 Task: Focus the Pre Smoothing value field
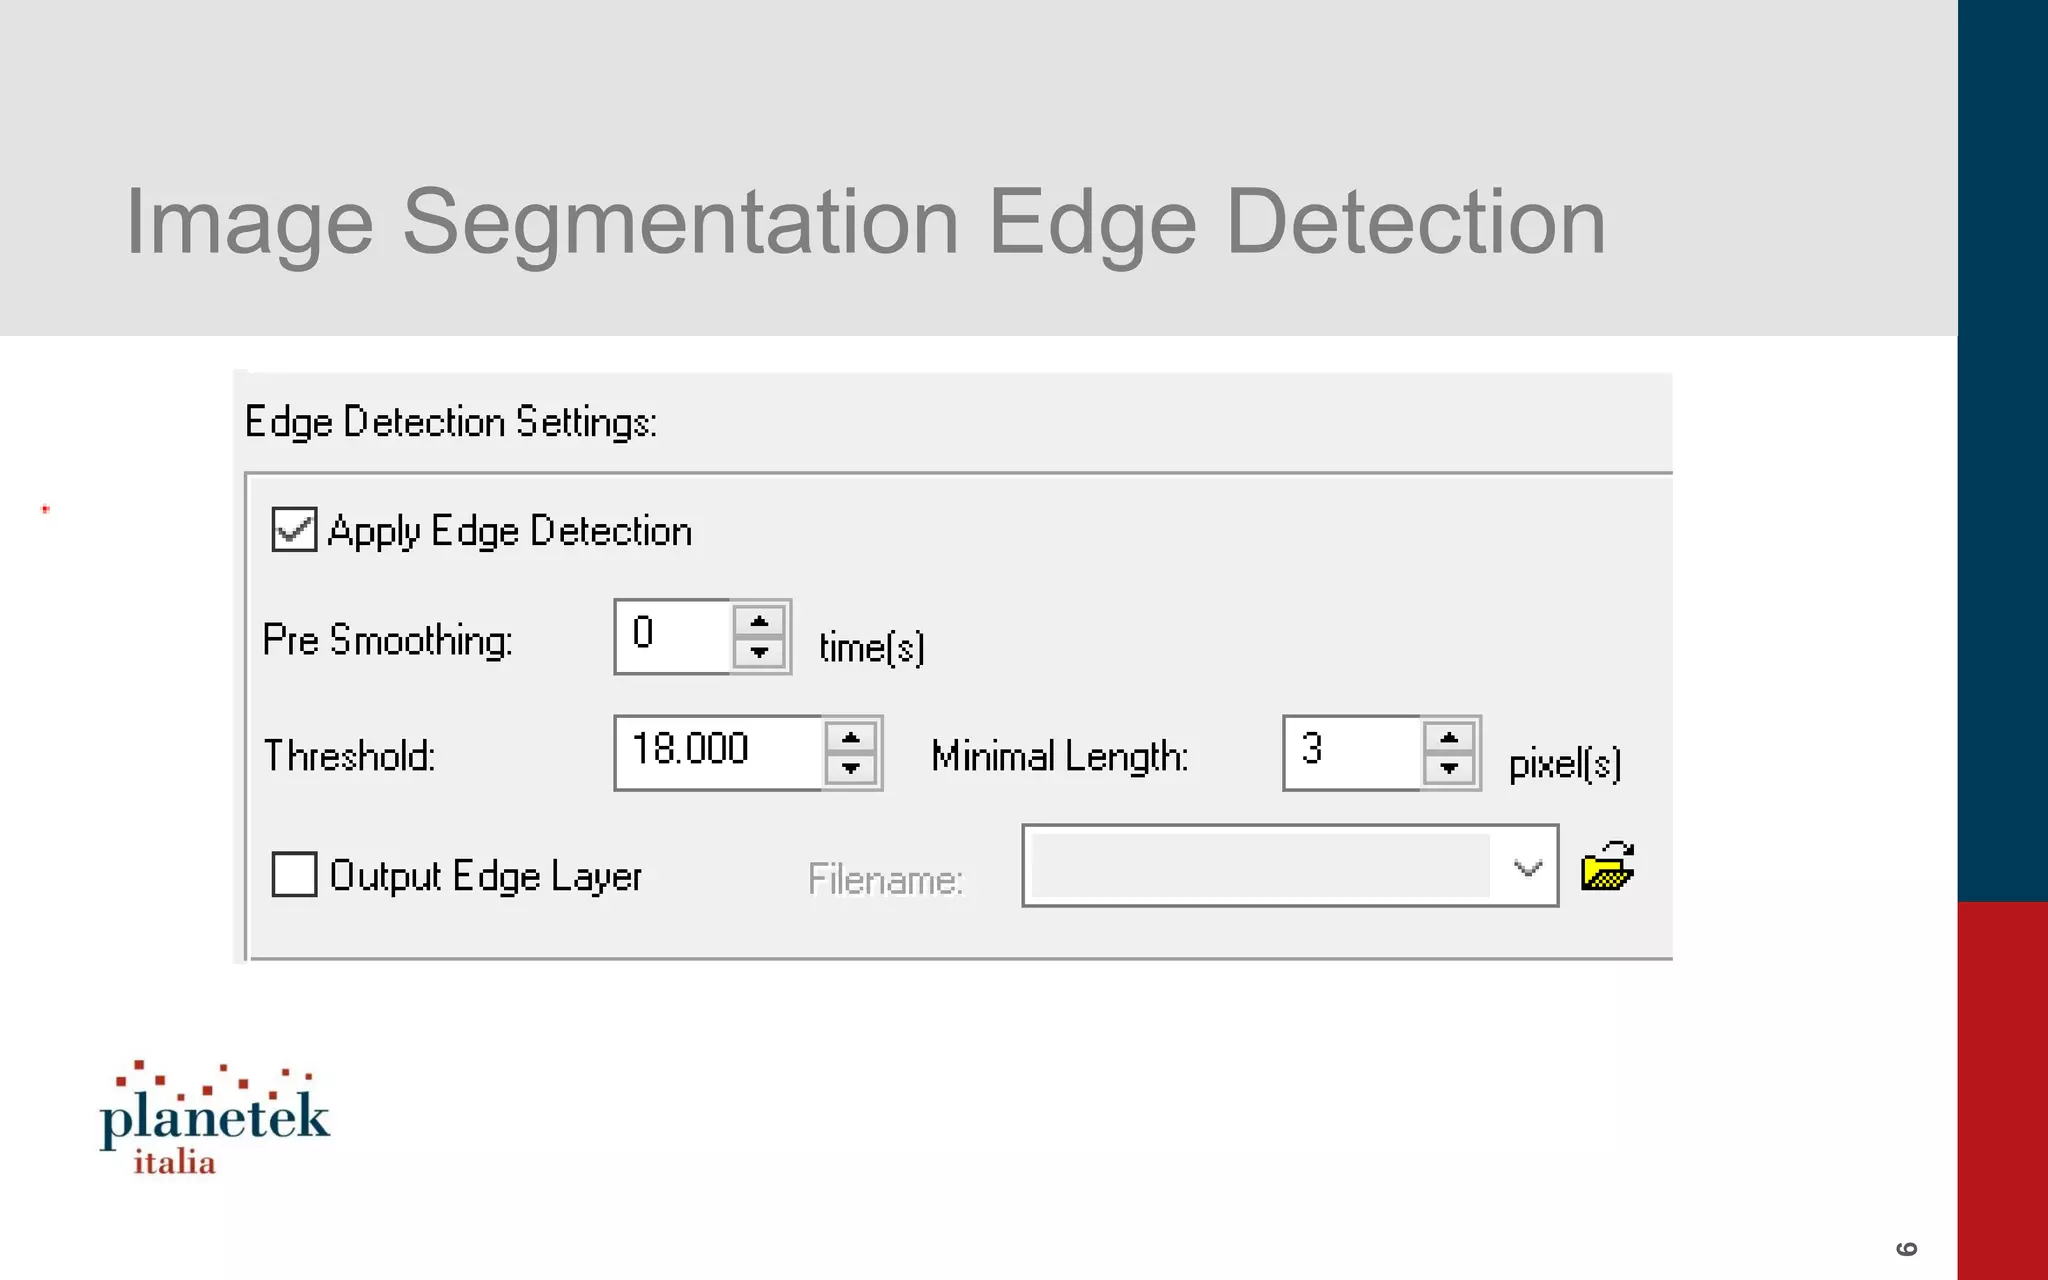click(x=672, y=637)
